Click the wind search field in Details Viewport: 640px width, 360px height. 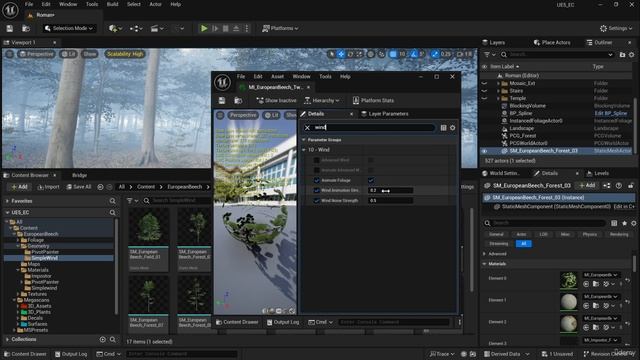[373, 128]
